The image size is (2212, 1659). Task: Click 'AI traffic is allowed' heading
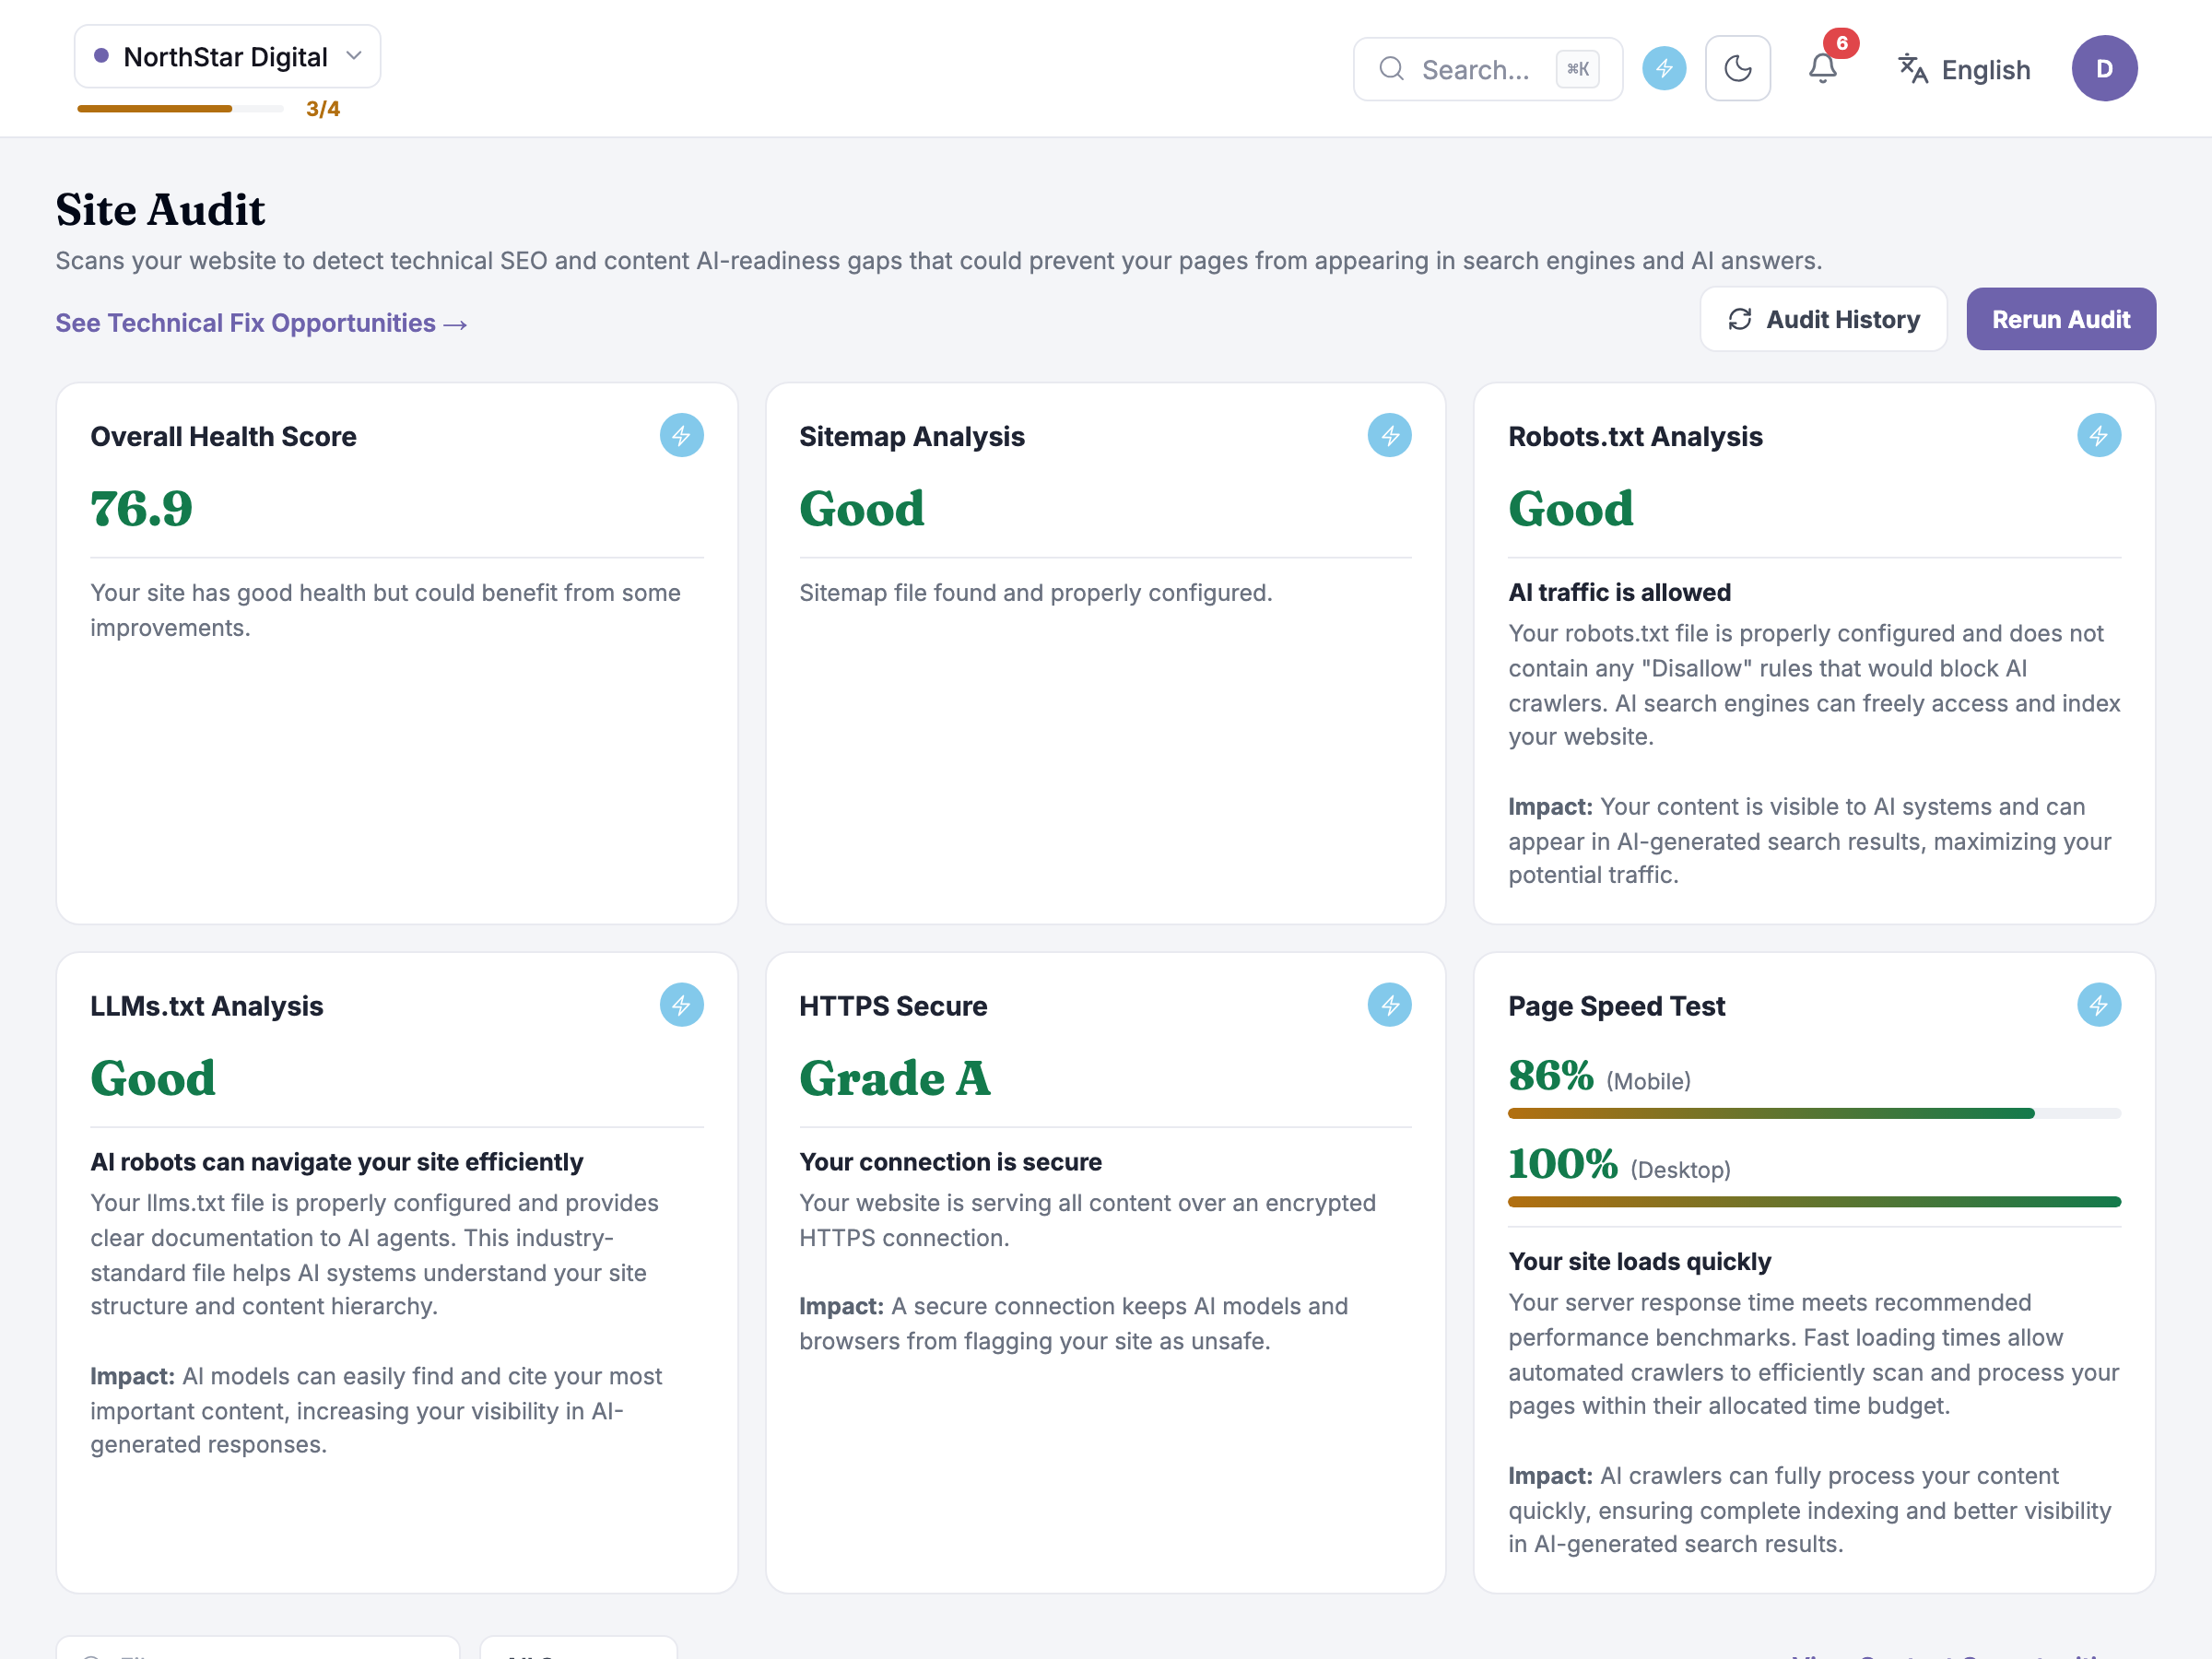click(x=1619, y=593)
